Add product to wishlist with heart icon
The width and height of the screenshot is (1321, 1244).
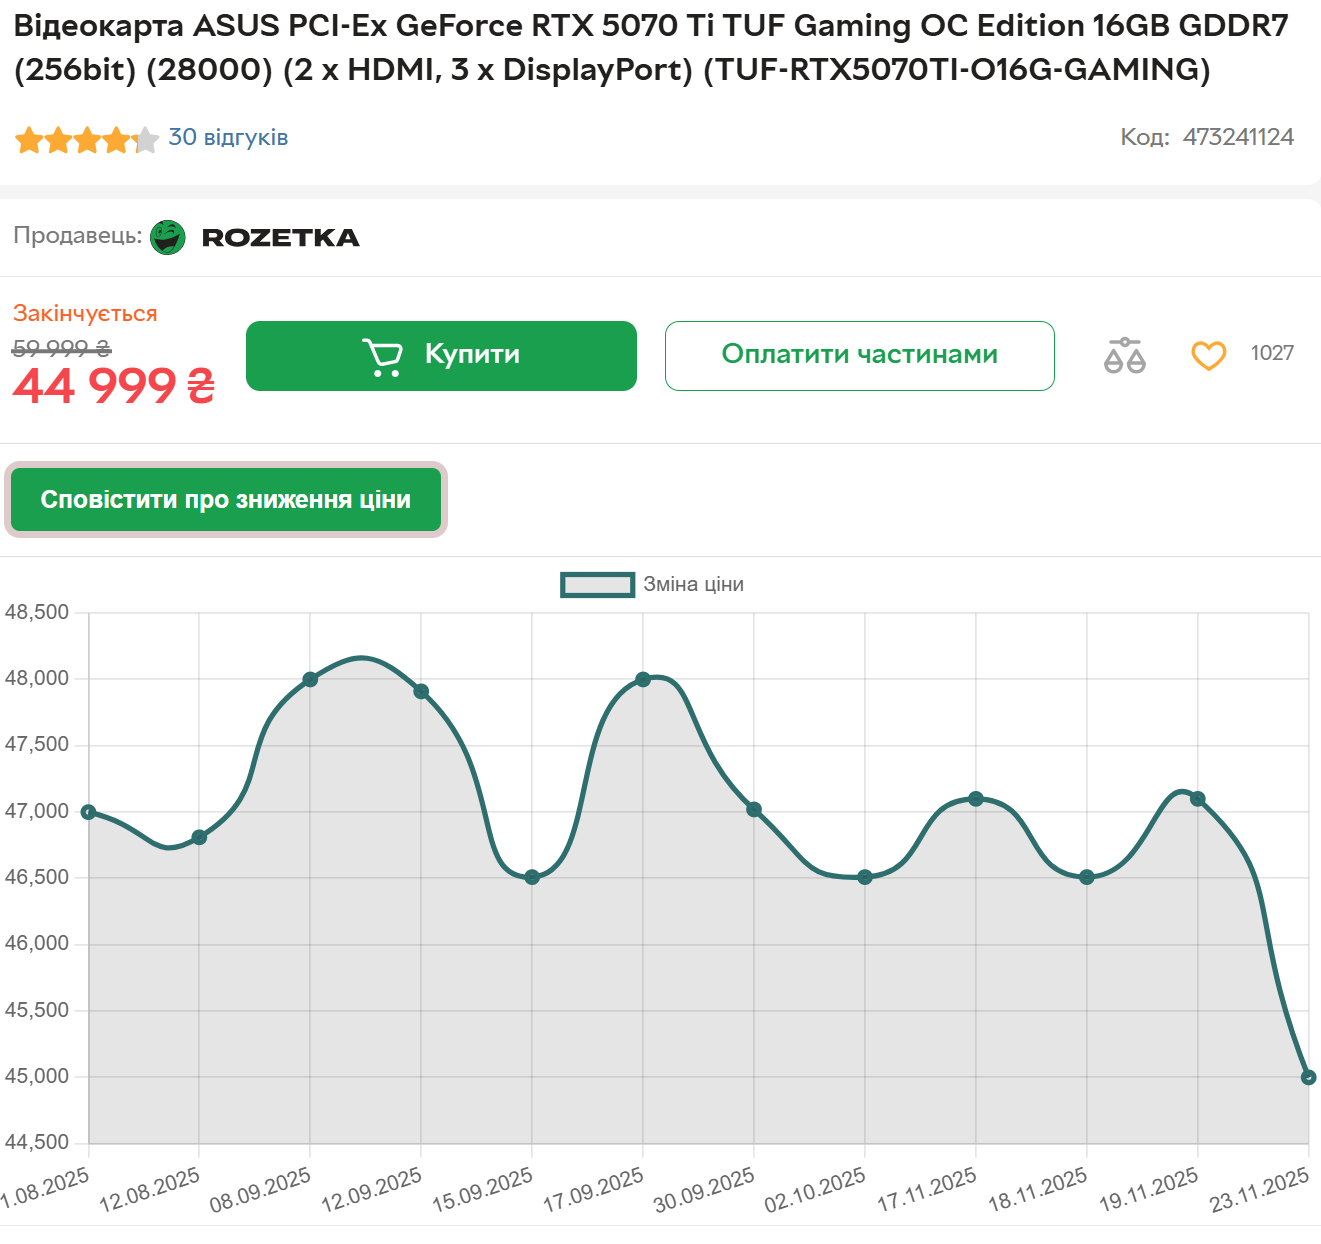pos(1208,355)
